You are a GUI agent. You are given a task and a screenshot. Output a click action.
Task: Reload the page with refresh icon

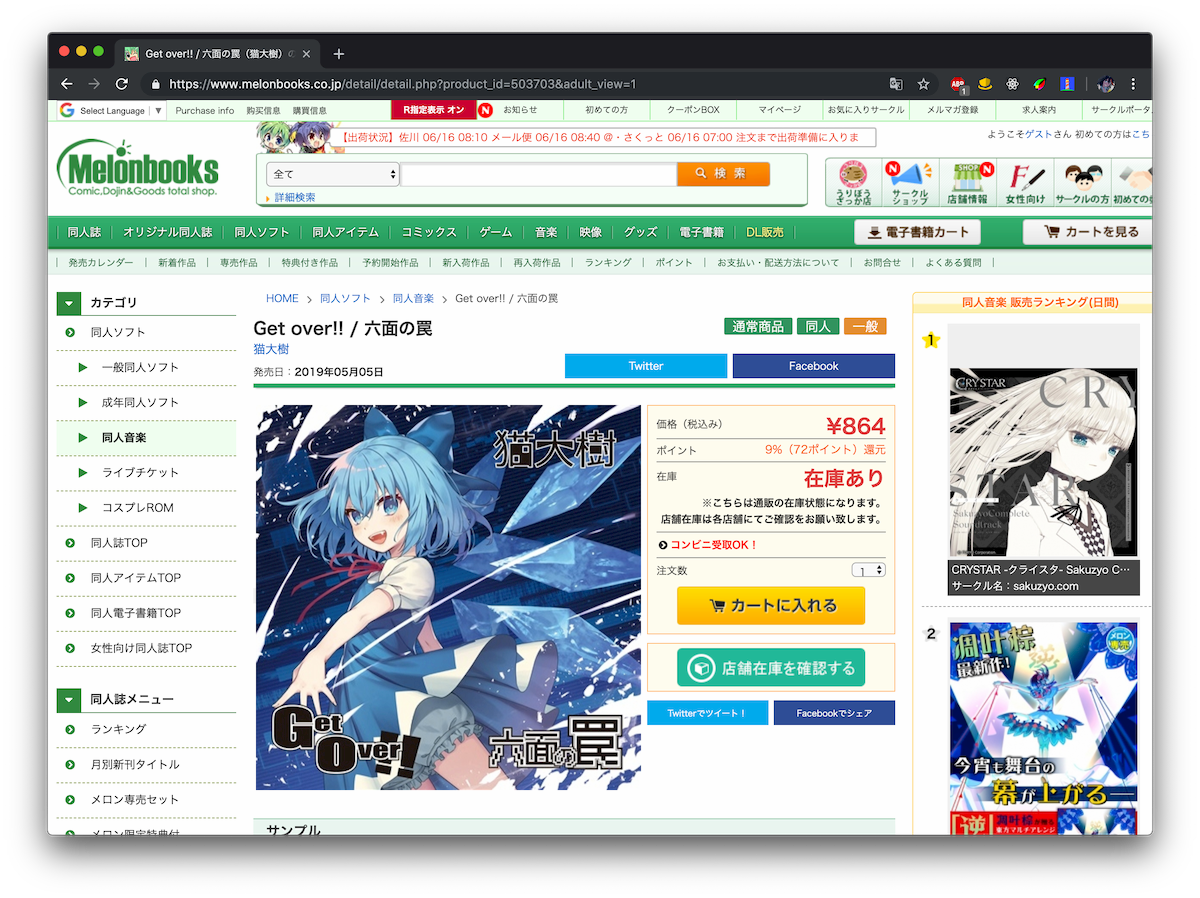pyautogui.click(x=122, y=84)
